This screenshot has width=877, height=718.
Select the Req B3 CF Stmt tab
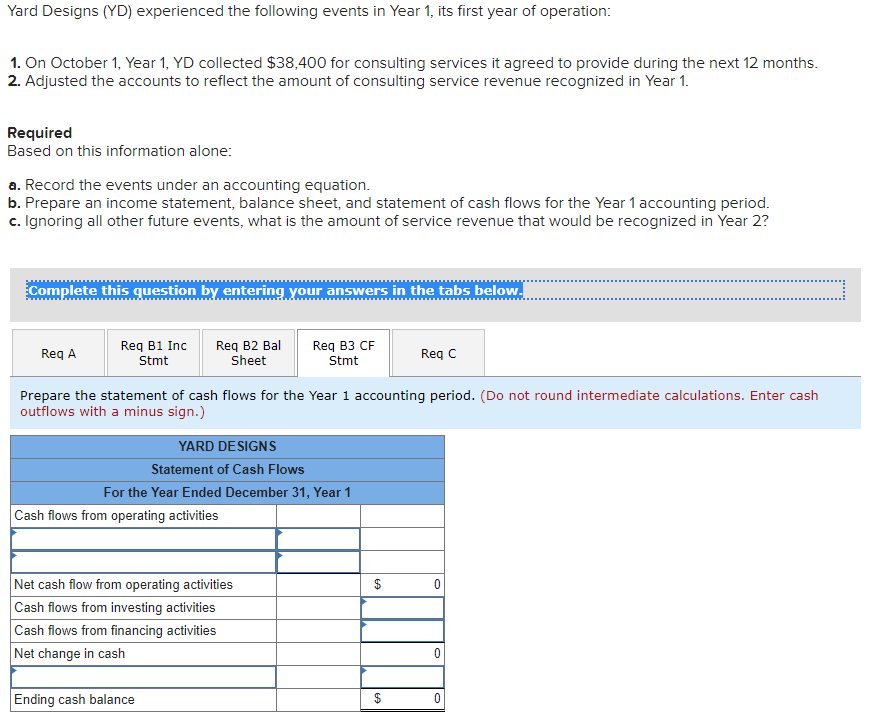342,352
